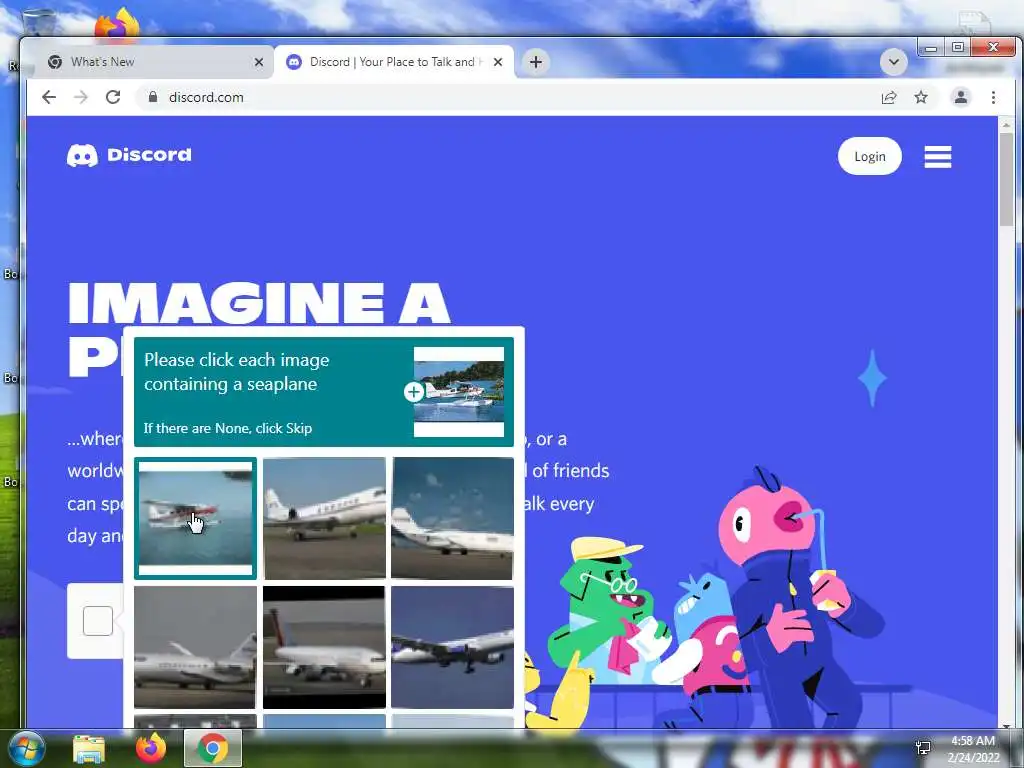Go back to the previous page
The width and height of the screenshot is (1024, 768).
click(49, 97)
